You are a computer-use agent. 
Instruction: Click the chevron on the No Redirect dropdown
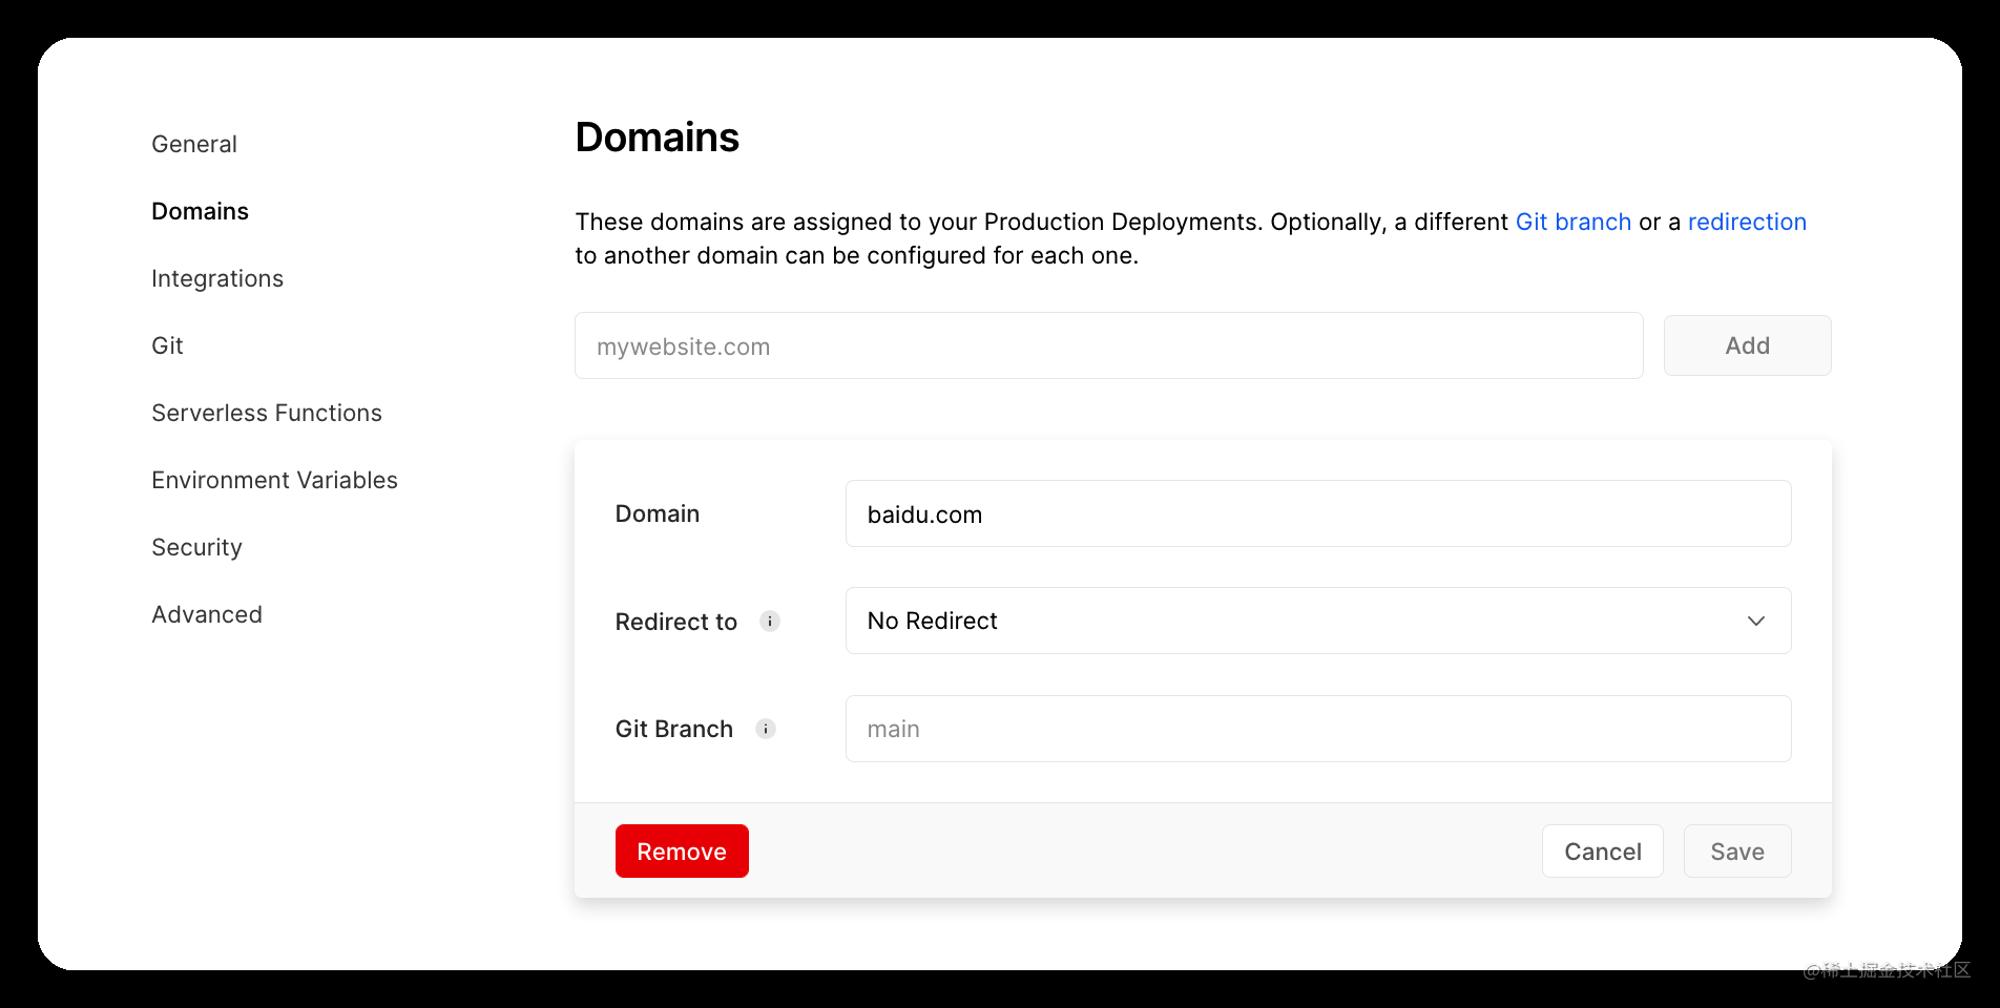(1756, 620)
